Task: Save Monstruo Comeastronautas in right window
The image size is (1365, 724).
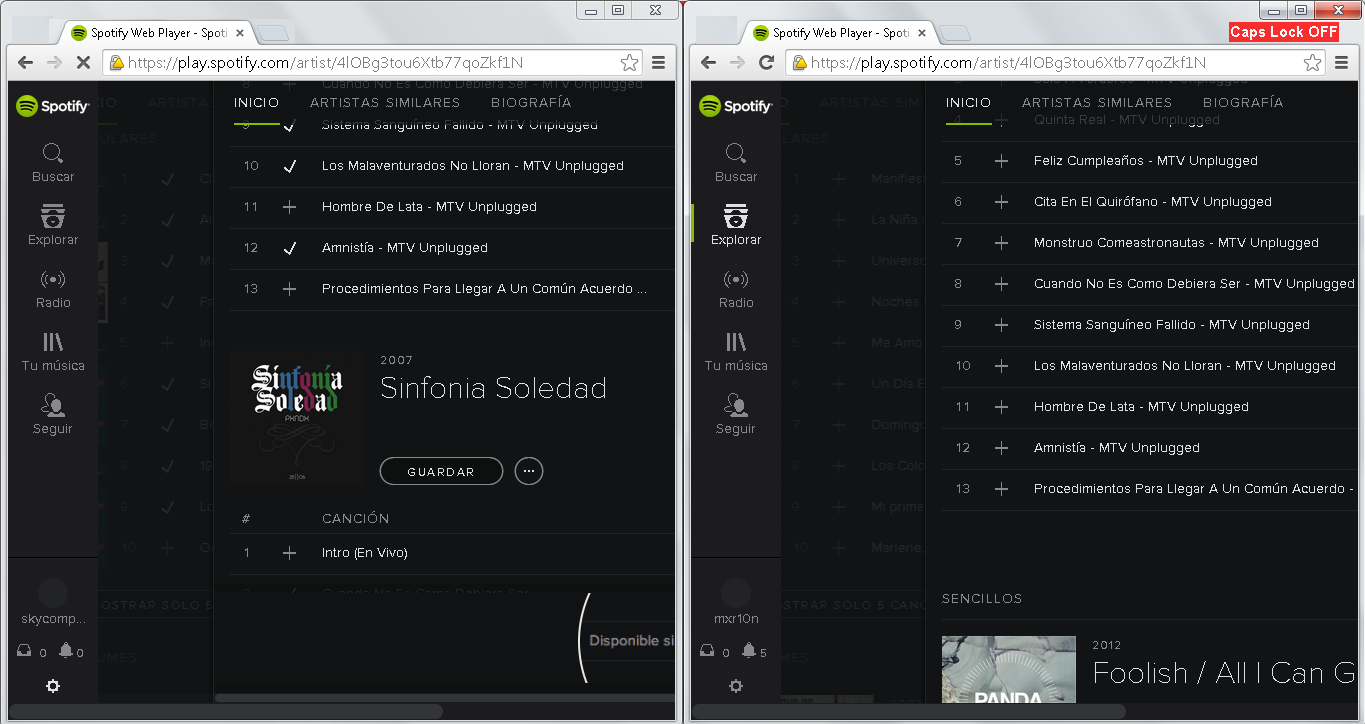Action: point(1002,243)
